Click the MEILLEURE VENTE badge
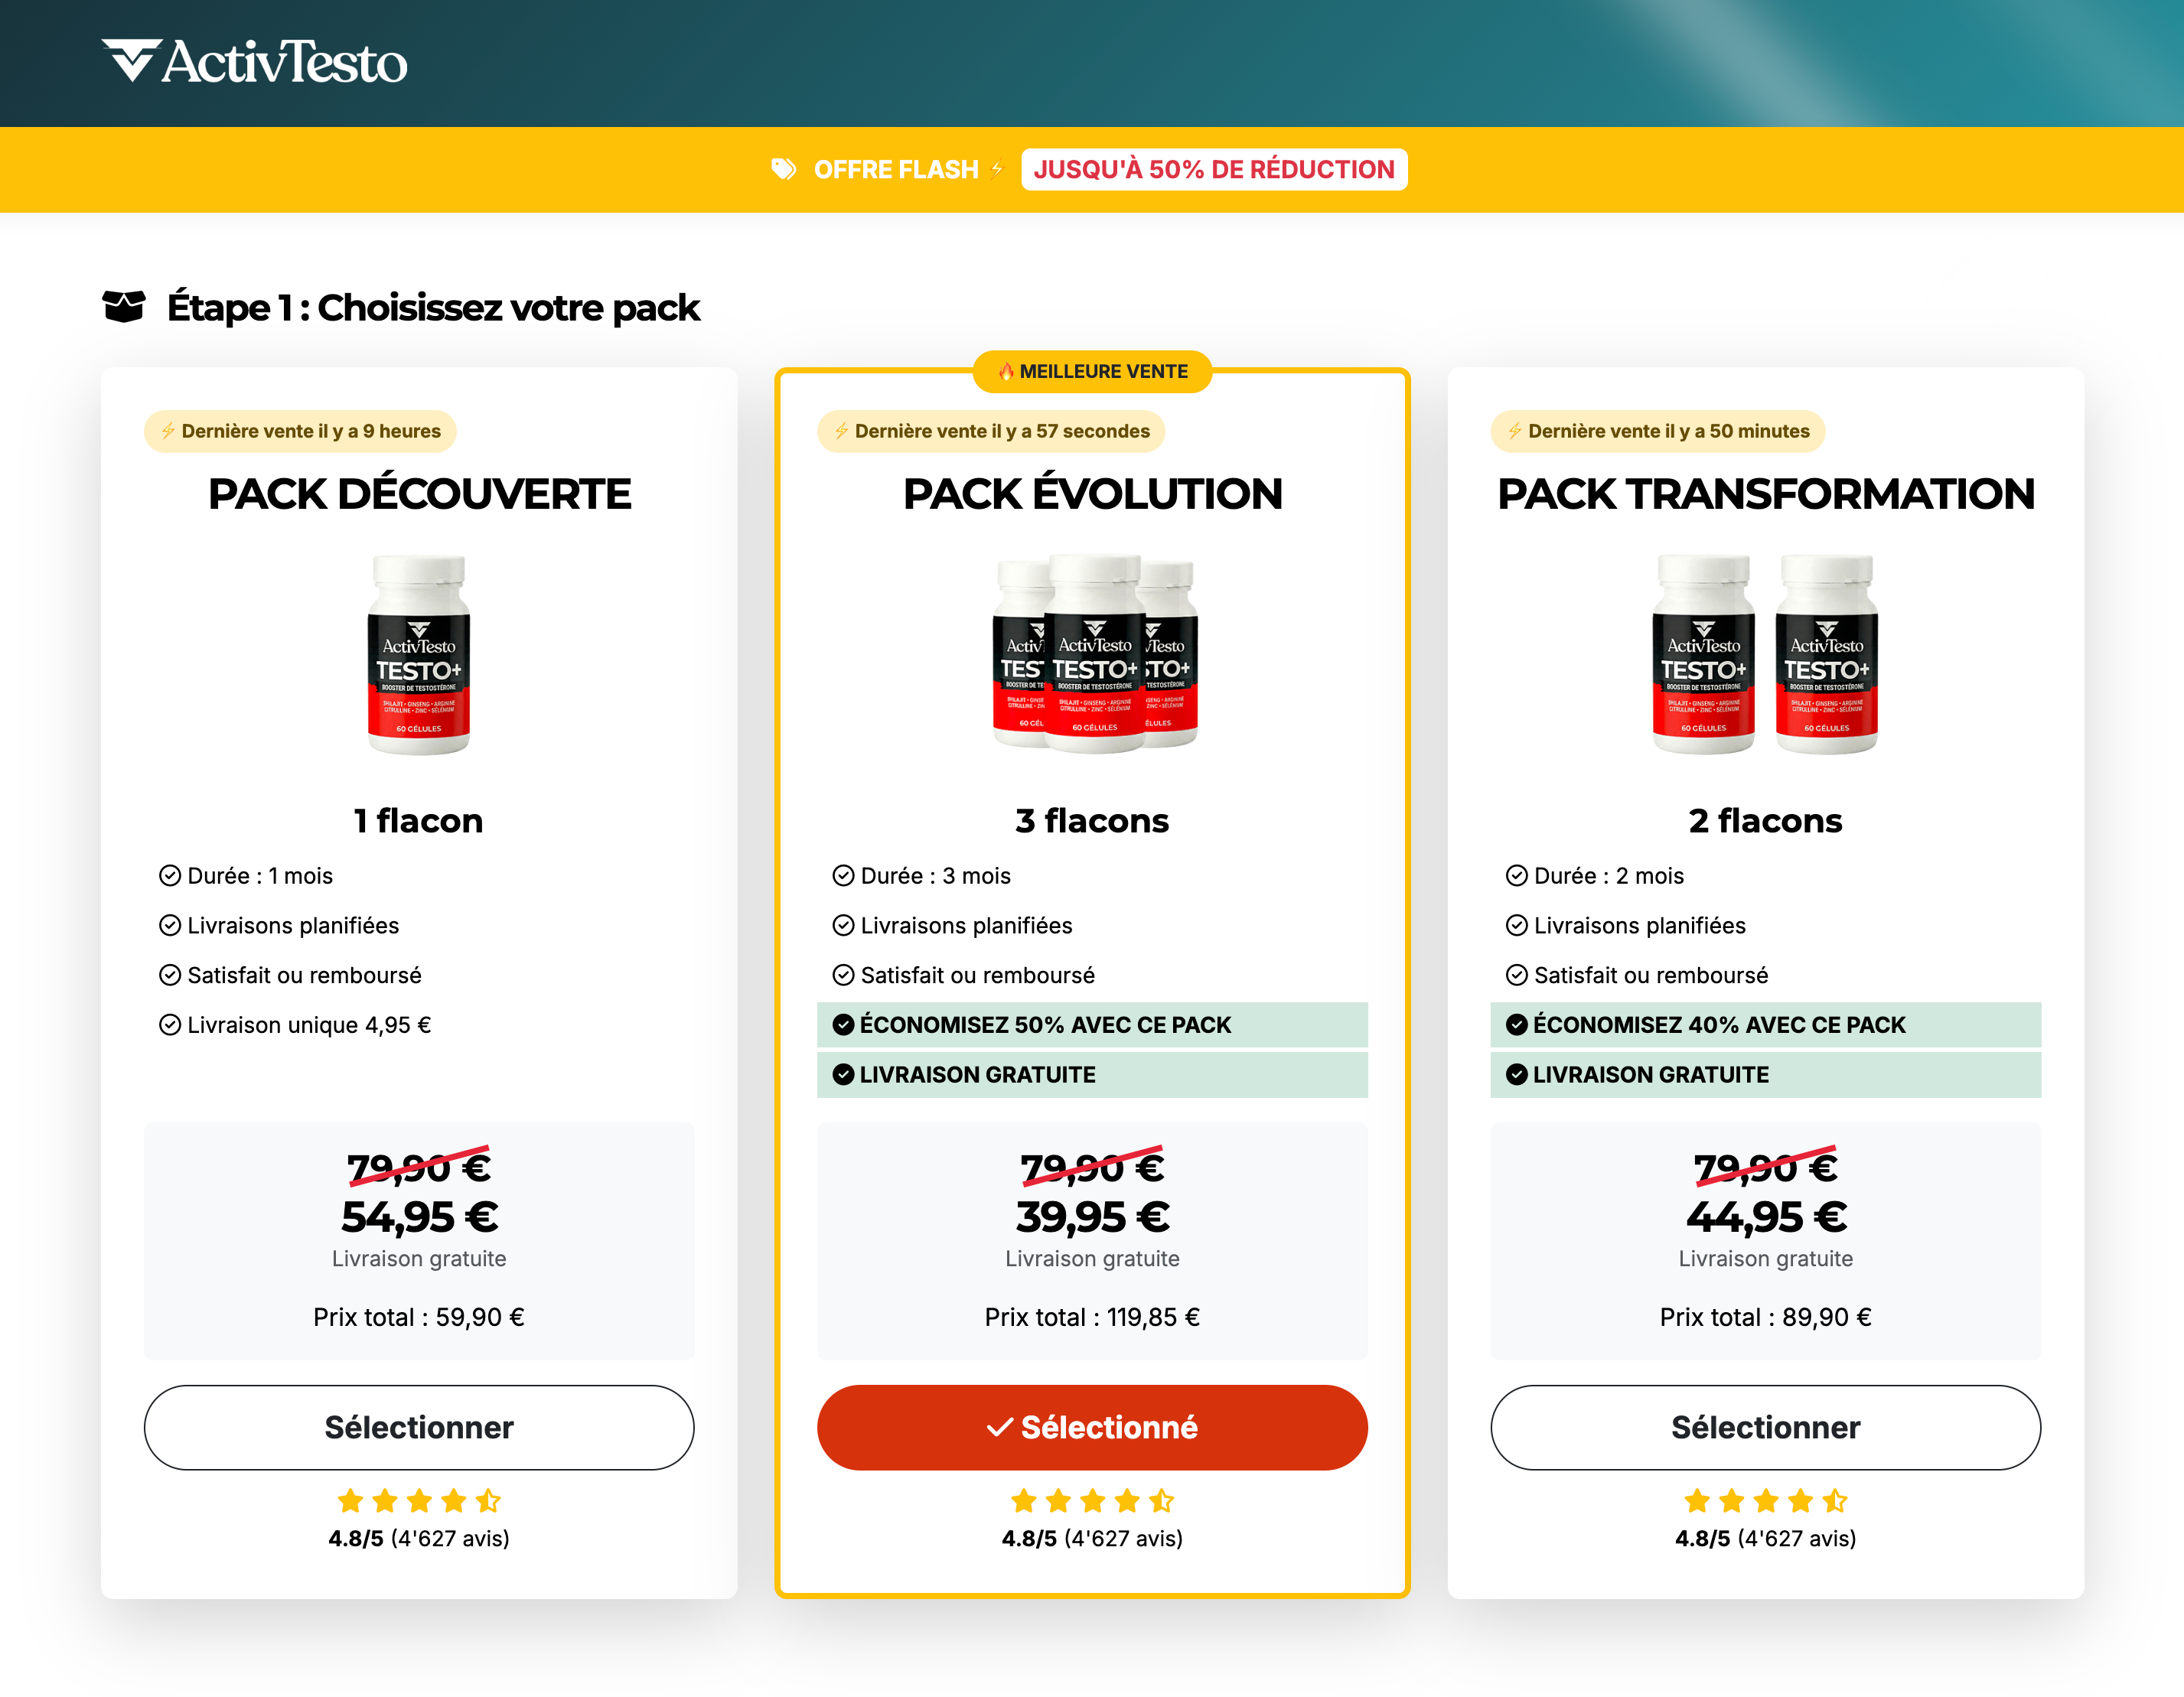This screenshot has height=1697, width=2184. coord(1092,371)
